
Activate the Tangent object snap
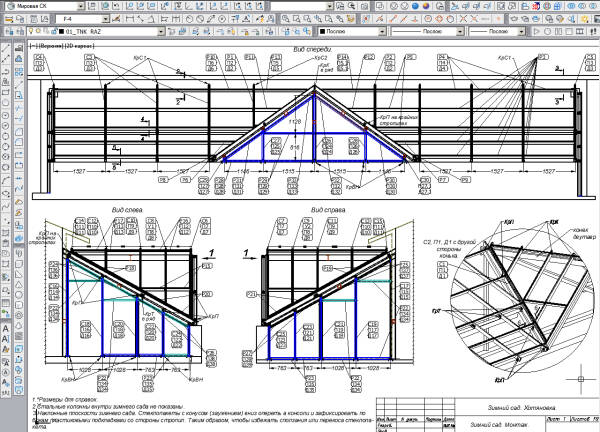[450, 19]
